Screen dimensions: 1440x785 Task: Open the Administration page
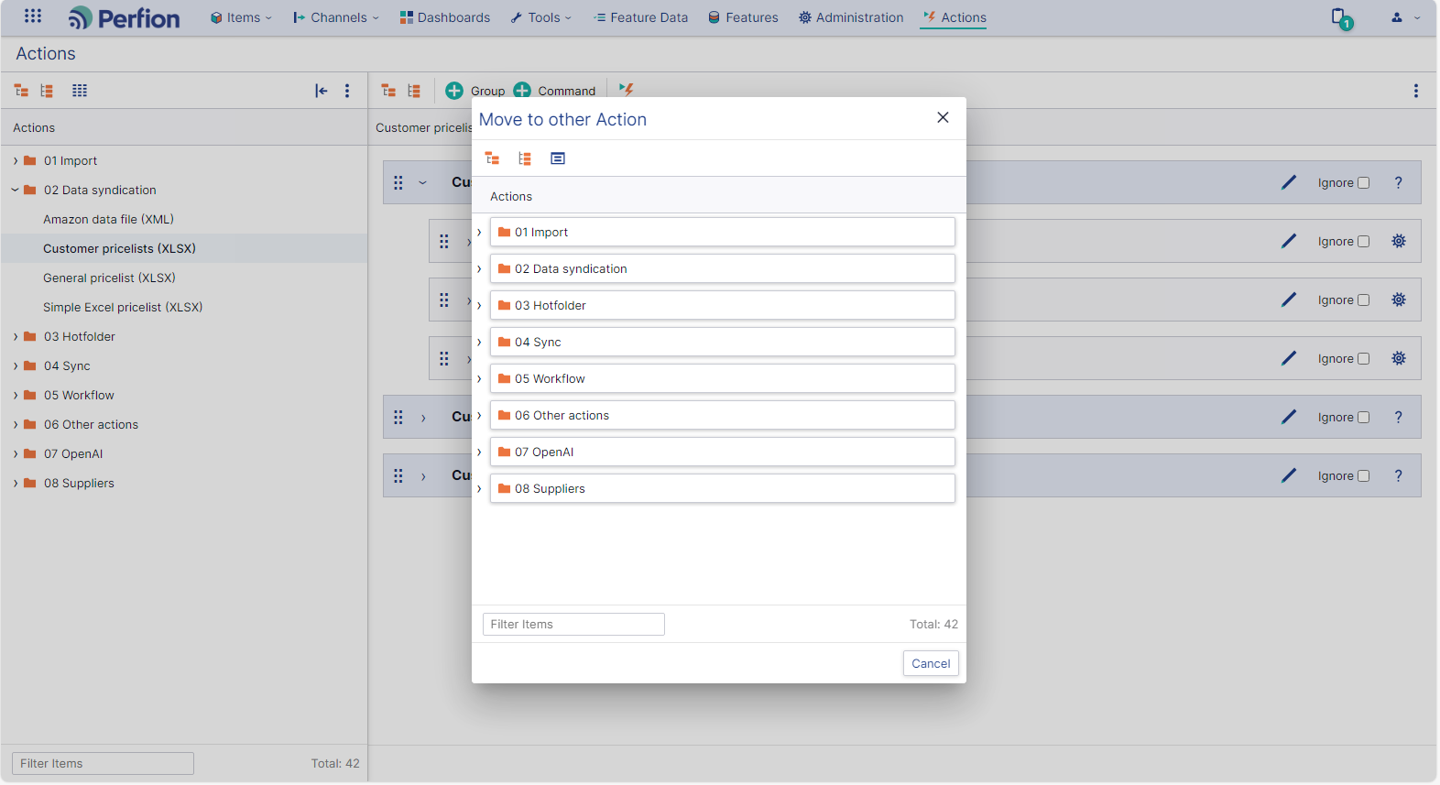851,17
